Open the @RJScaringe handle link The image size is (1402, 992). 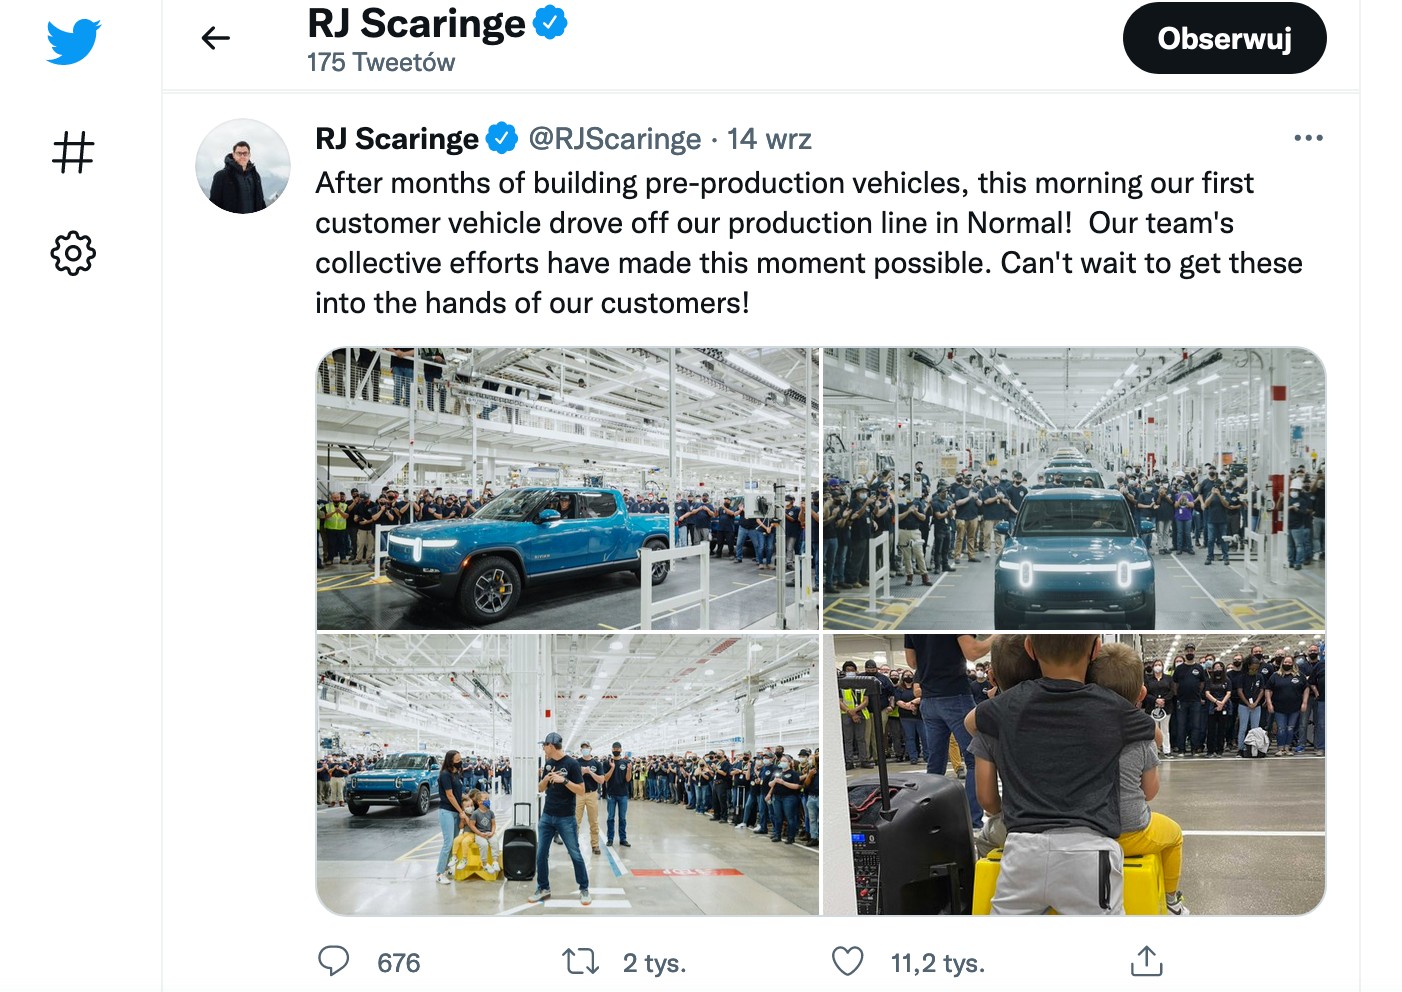coord(614,139)
